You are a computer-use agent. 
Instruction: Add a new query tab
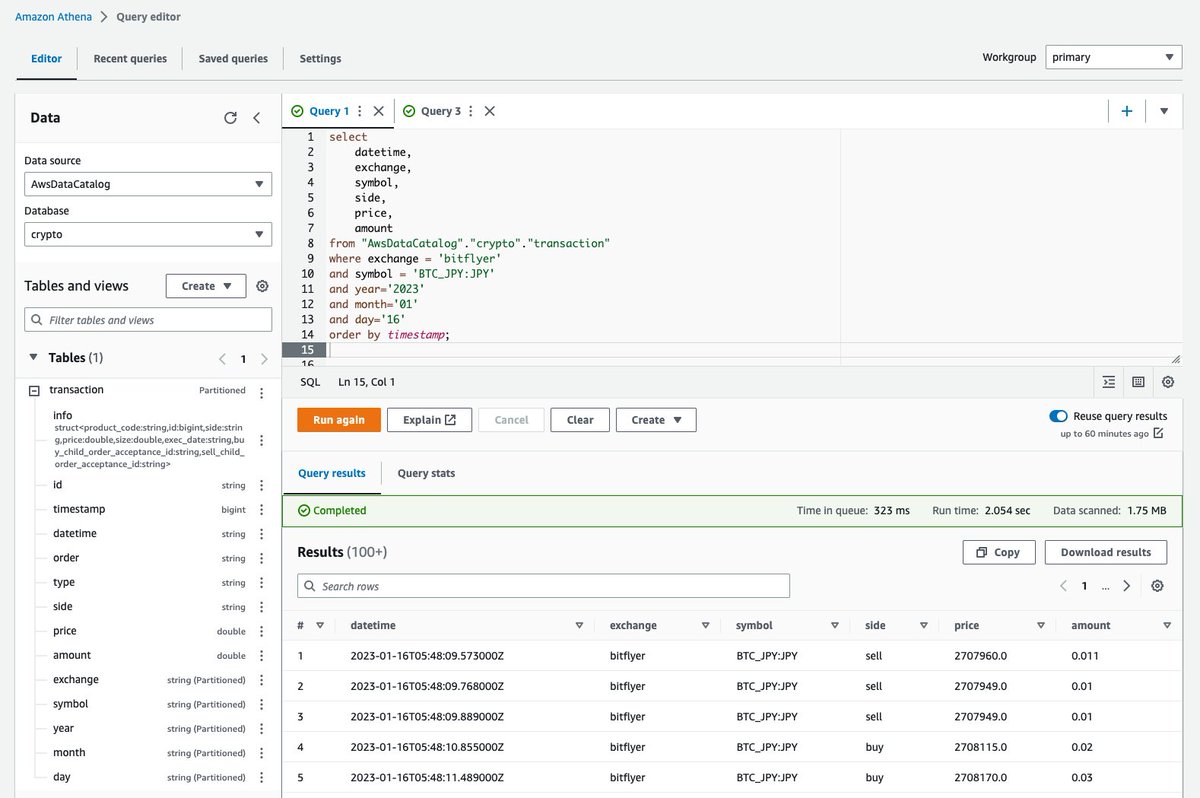(x=1127, y=111)
